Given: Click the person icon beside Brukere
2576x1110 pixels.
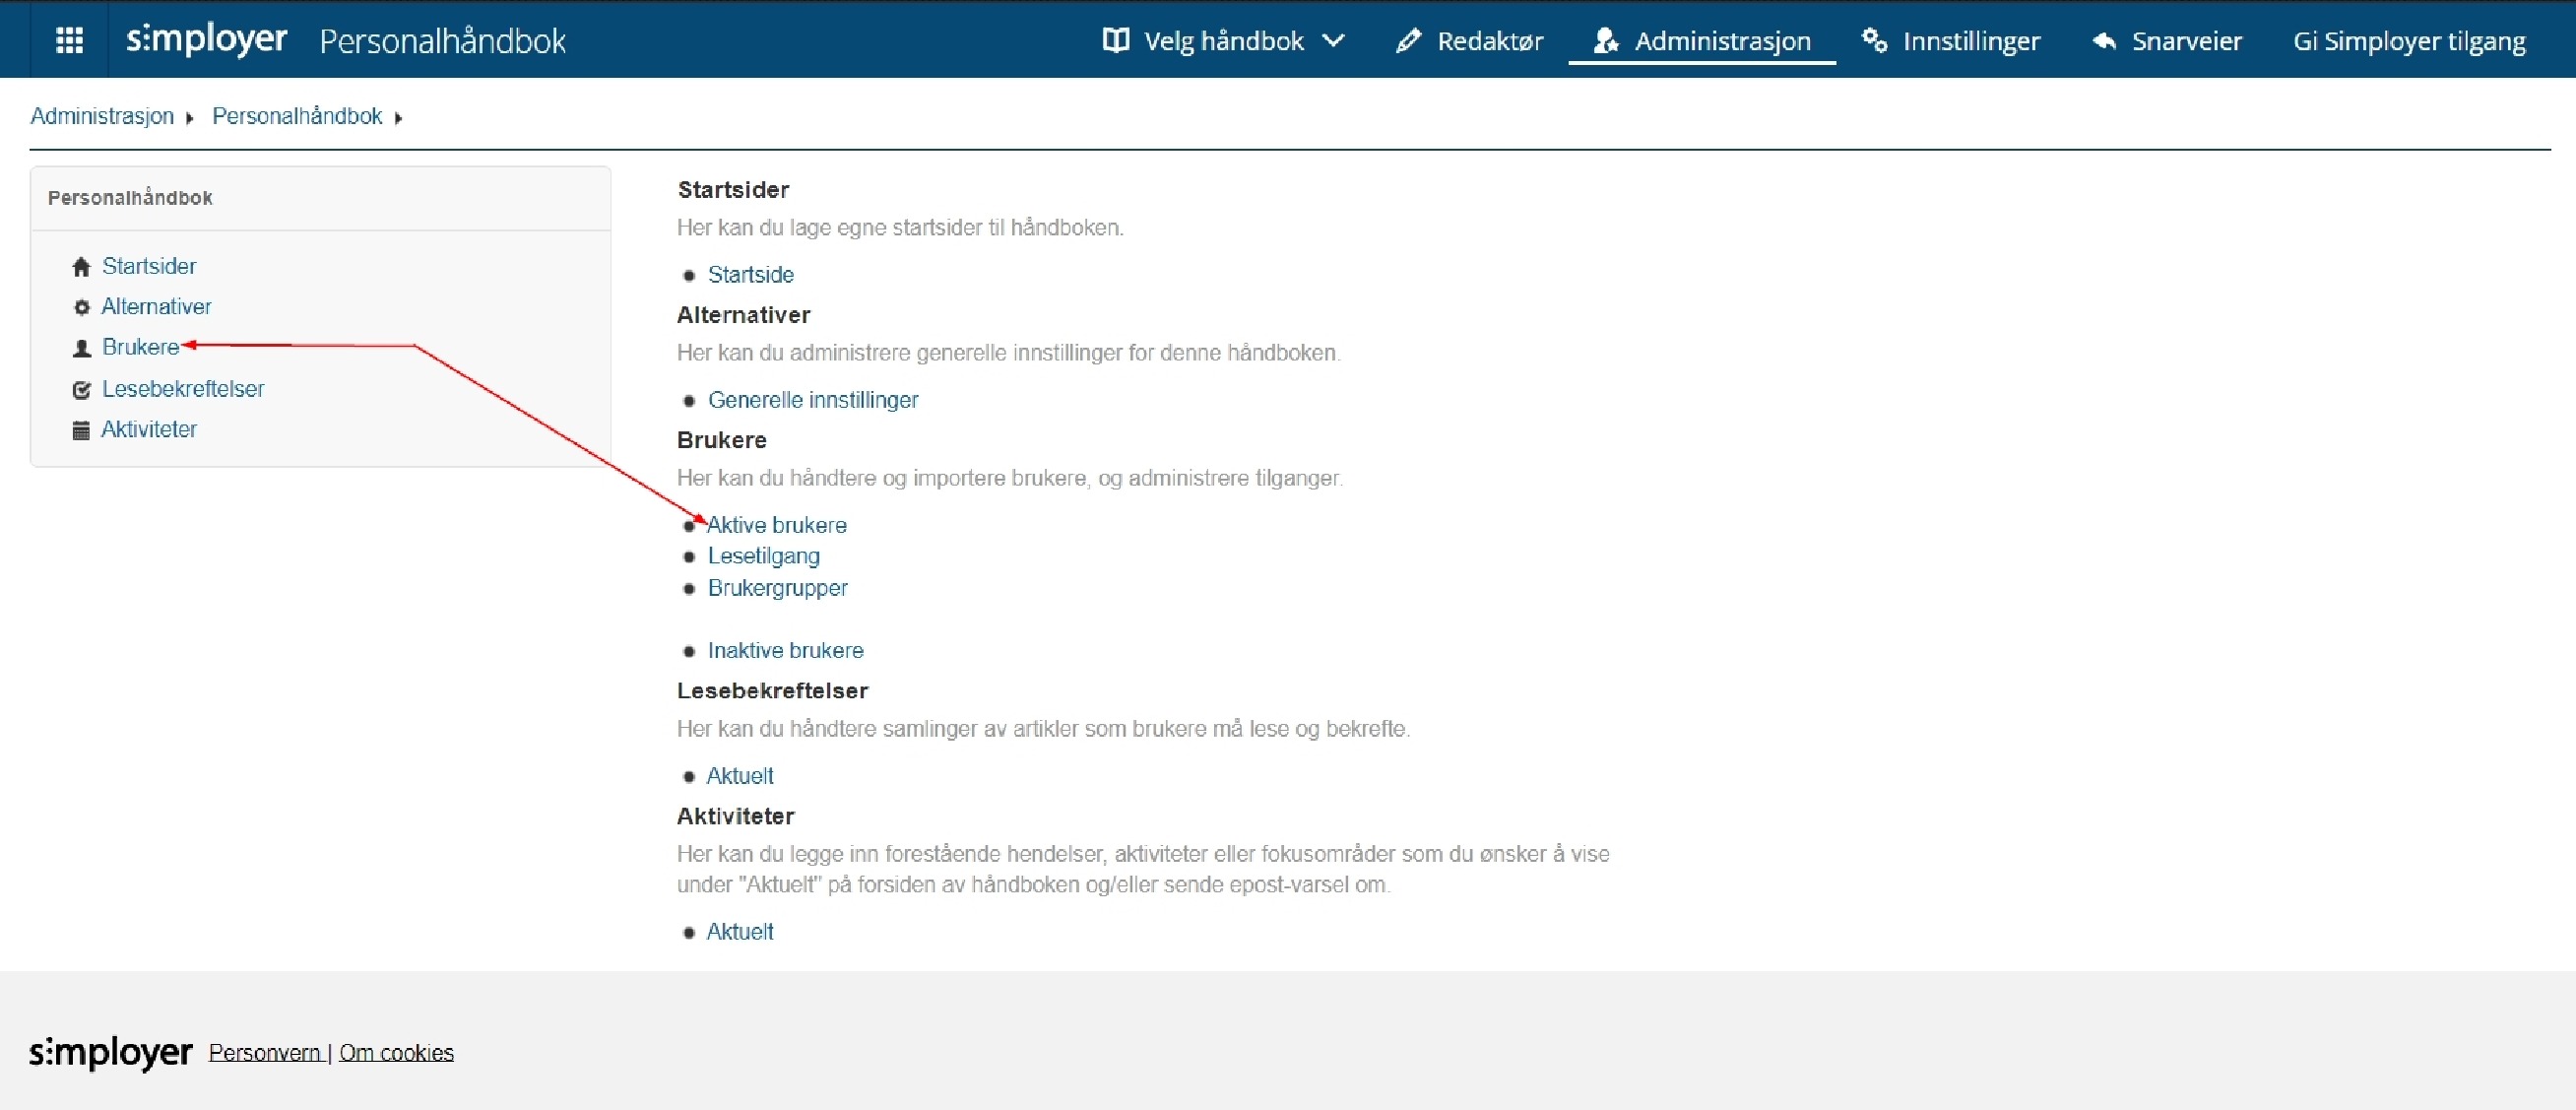Looking at the screenshot, I should [x=82, y=348].
